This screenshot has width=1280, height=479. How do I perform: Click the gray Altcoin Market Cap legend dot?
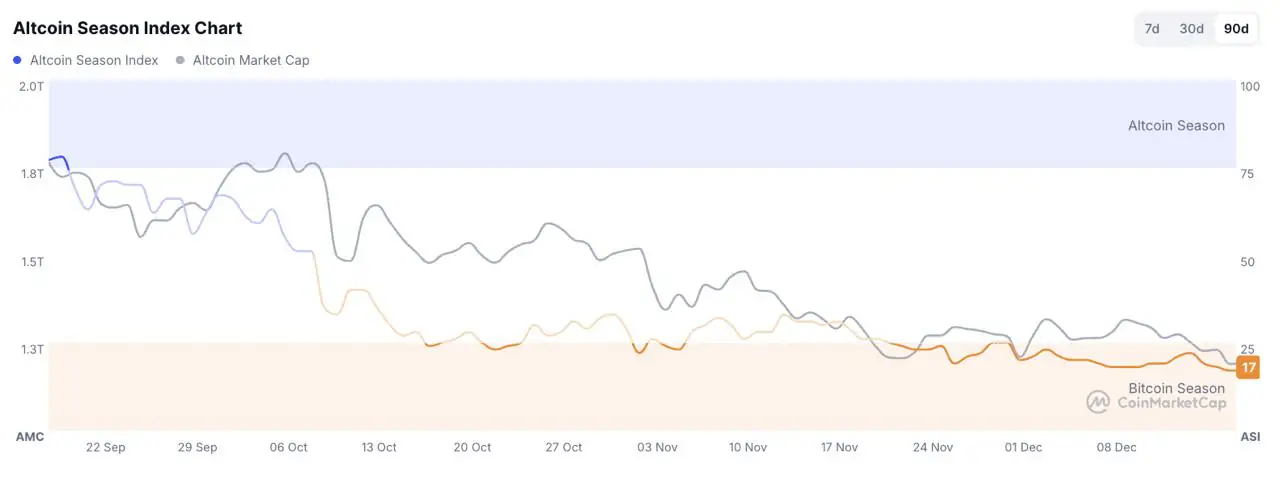(180, 60)
